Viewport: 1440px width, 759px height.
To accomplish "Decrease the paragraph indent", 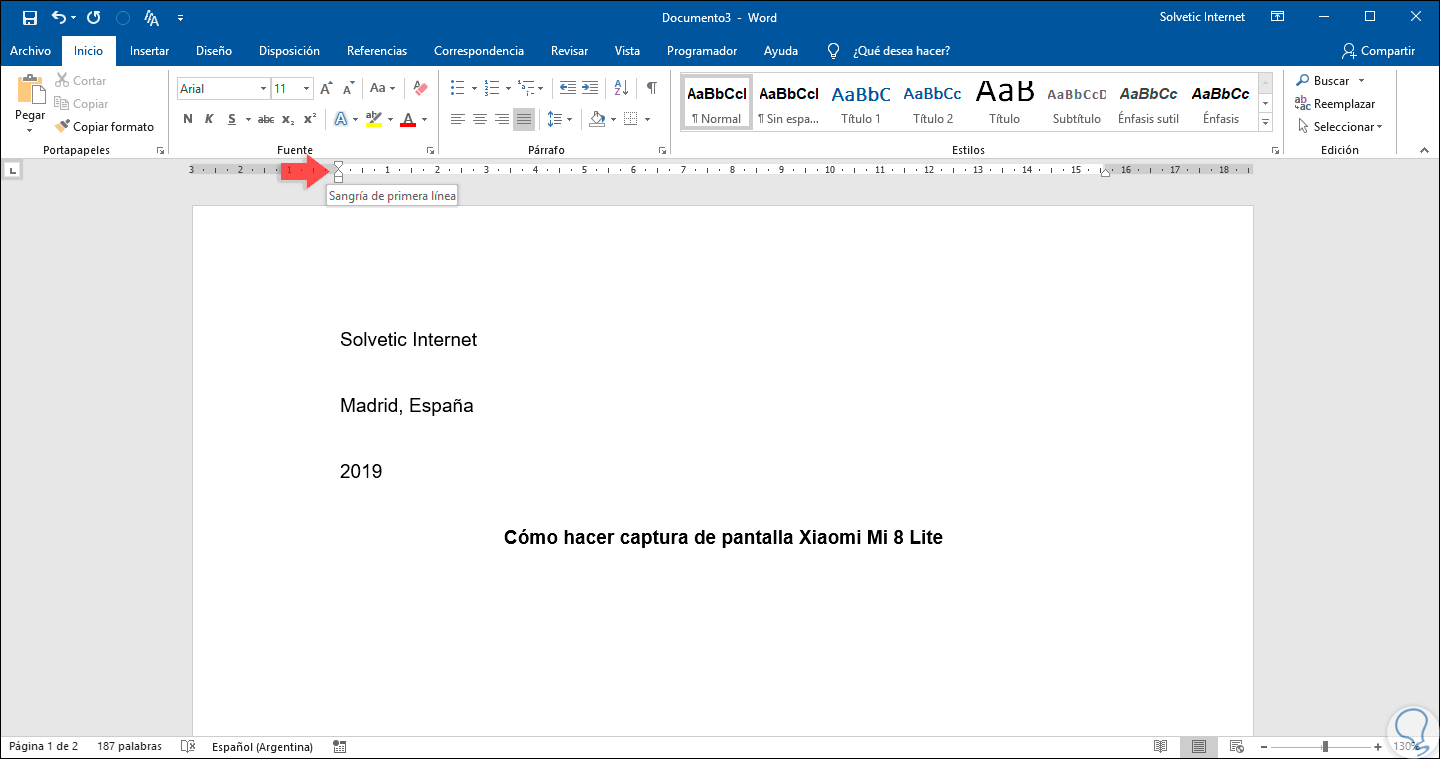I will [x=568, y=88].
